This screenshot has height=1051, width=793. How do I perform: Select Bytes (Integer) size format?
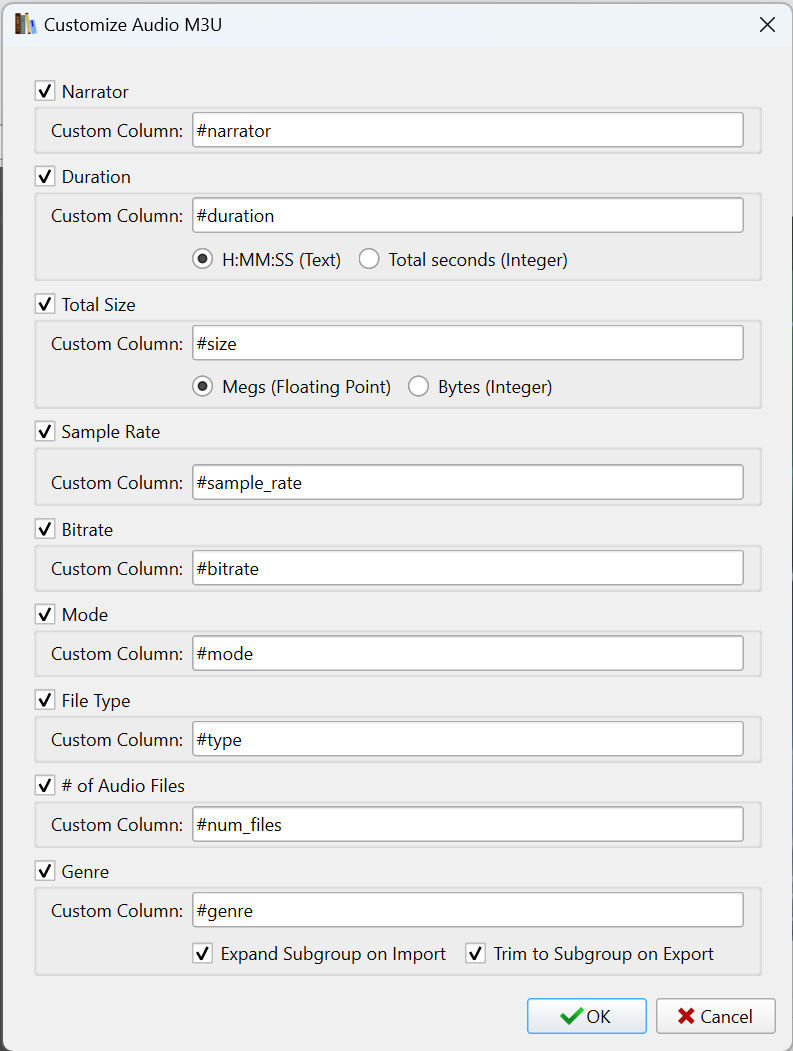coord(419,387)
